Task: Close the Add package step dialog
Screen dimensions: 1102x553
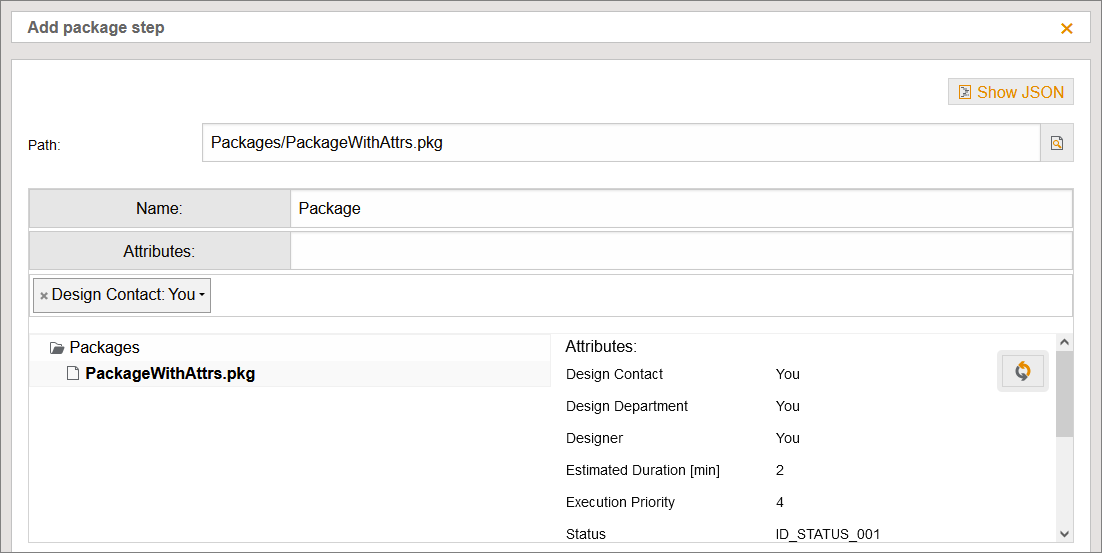Action: [1066, 28]
